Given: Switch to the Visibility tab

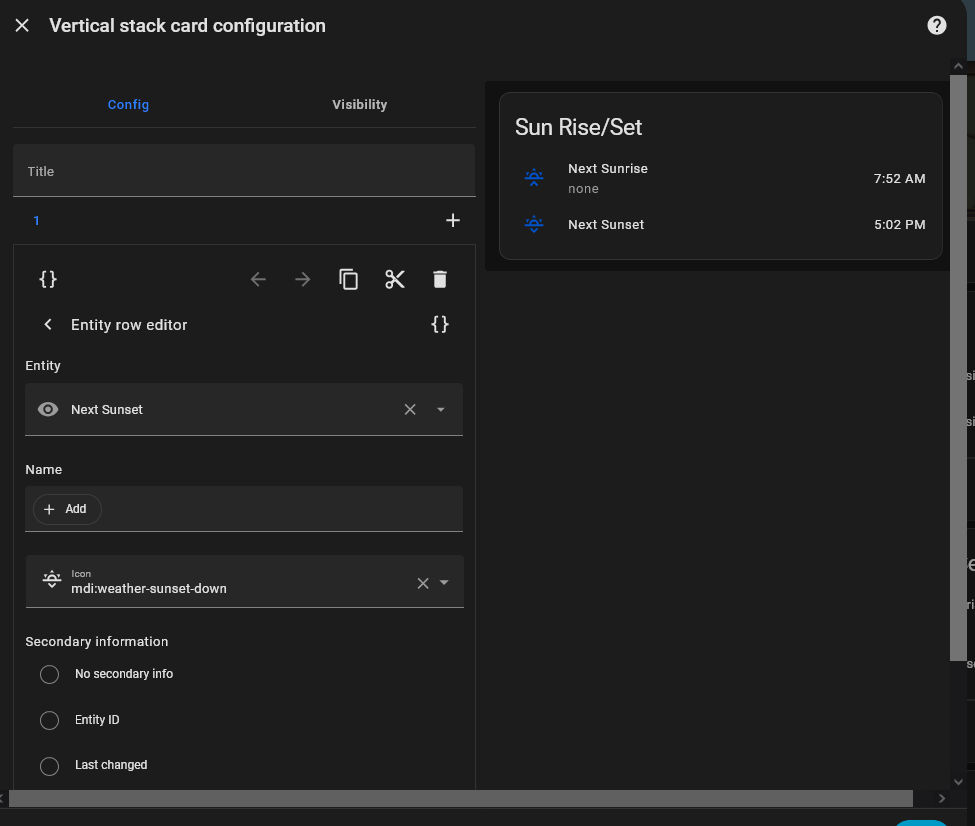Looking at the screenshot, I should pos(359,105).
